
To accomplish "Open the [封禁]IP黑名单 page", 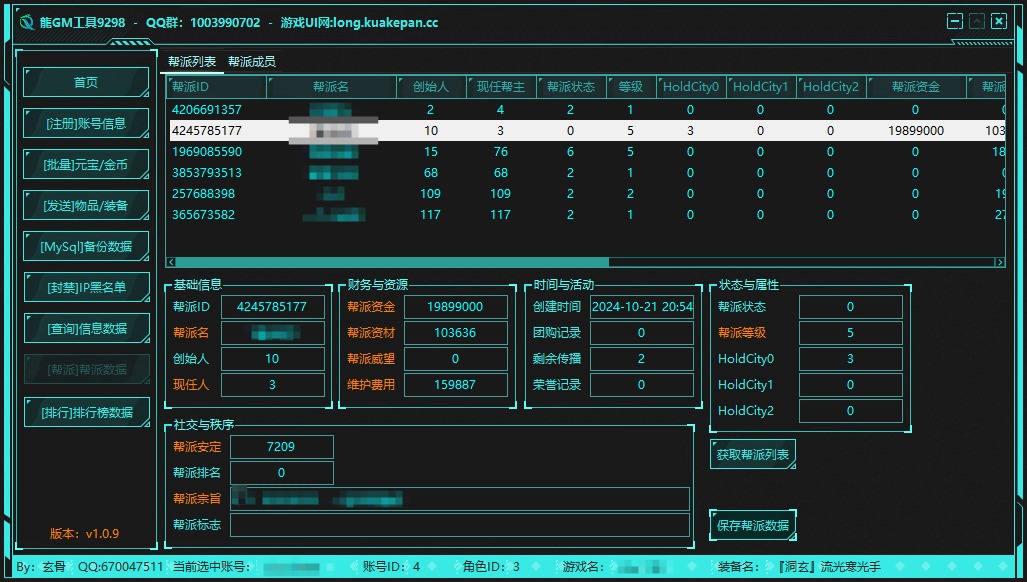I will (x=86, y=287).
